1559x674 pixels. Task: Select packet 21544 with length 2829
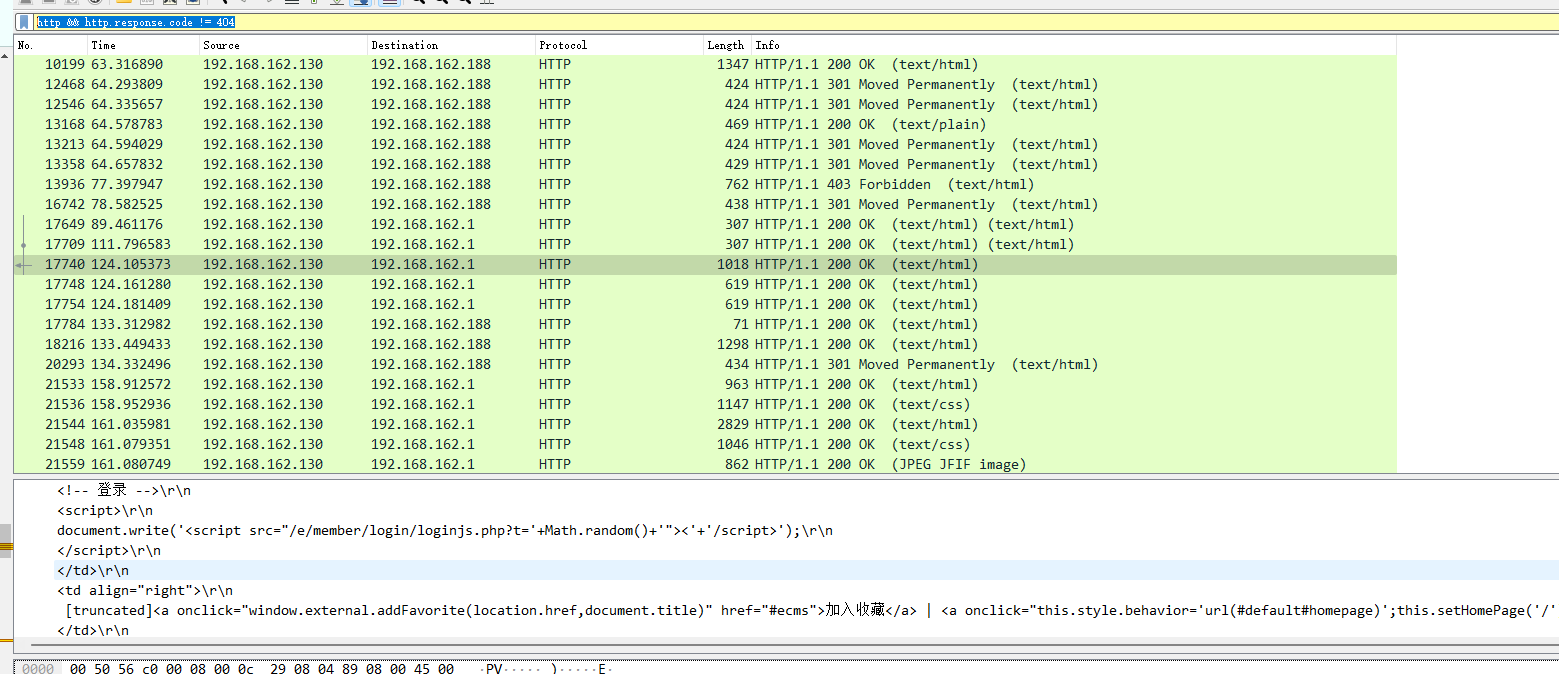[x=705, y=424]
